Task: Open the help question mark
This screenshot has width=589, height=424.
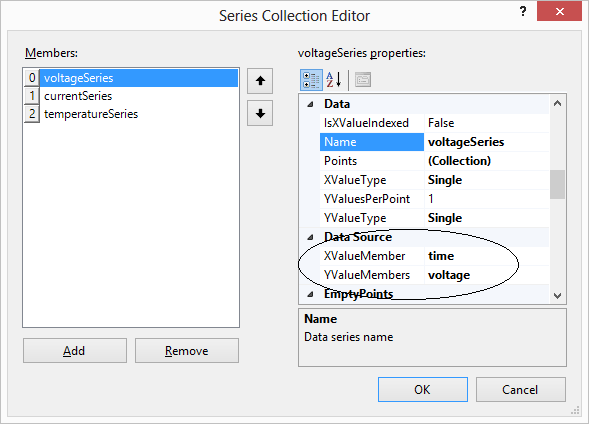Action: pyautogui.click(x=523, y=11)
